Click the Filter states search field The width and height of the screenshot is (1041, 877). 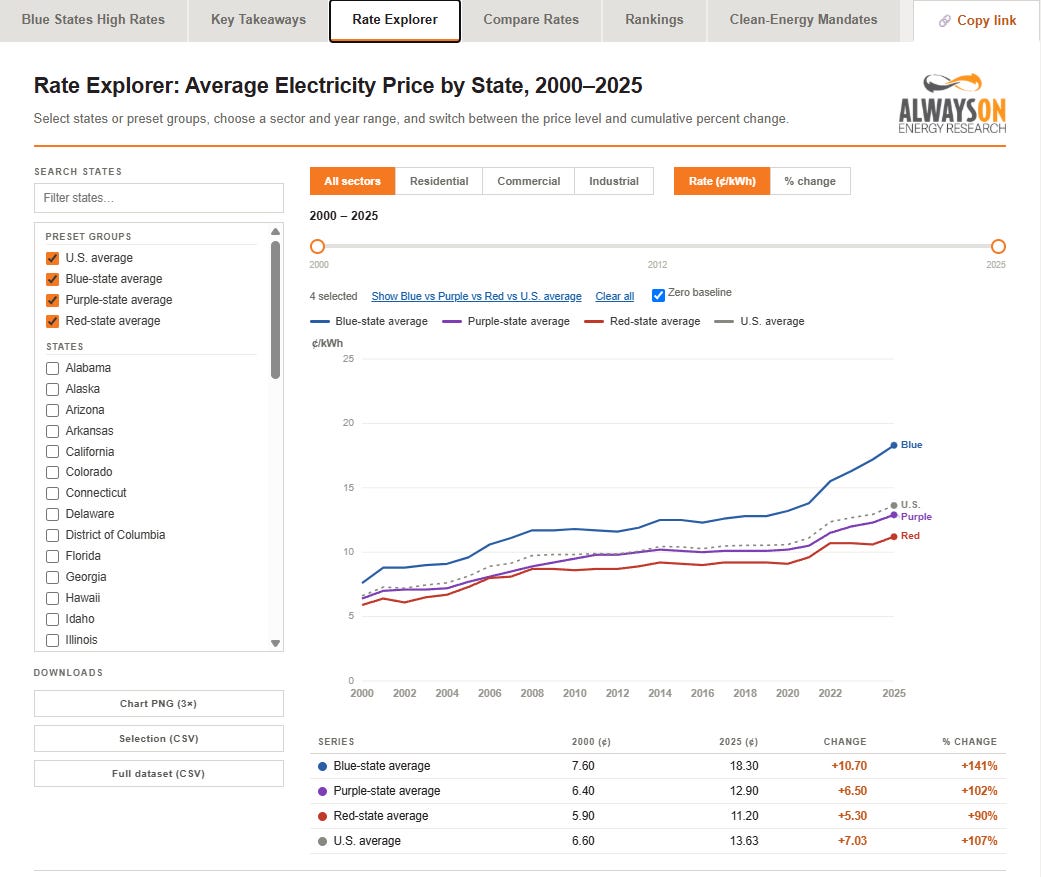pyautogui.click(x=159, y=198)
